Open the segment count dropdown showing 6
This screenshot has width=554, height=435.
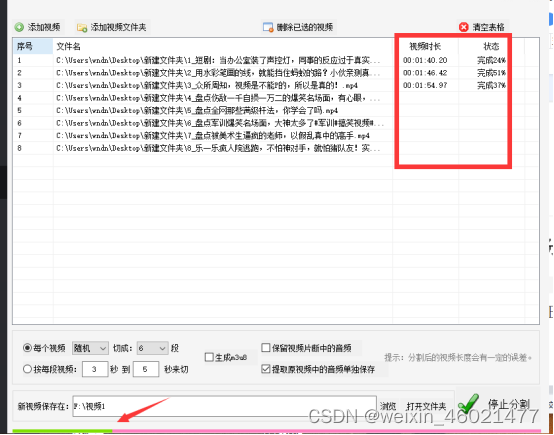pos(152,348)
